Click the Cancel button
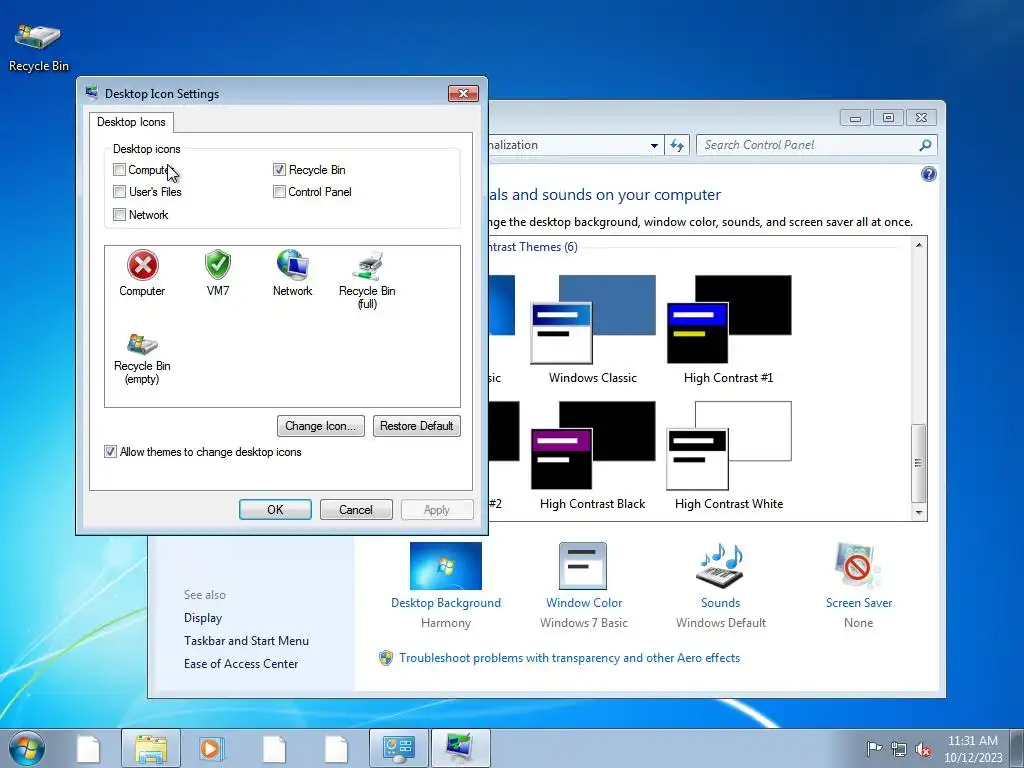This screenshot has height=768, width=1024. 356,510
